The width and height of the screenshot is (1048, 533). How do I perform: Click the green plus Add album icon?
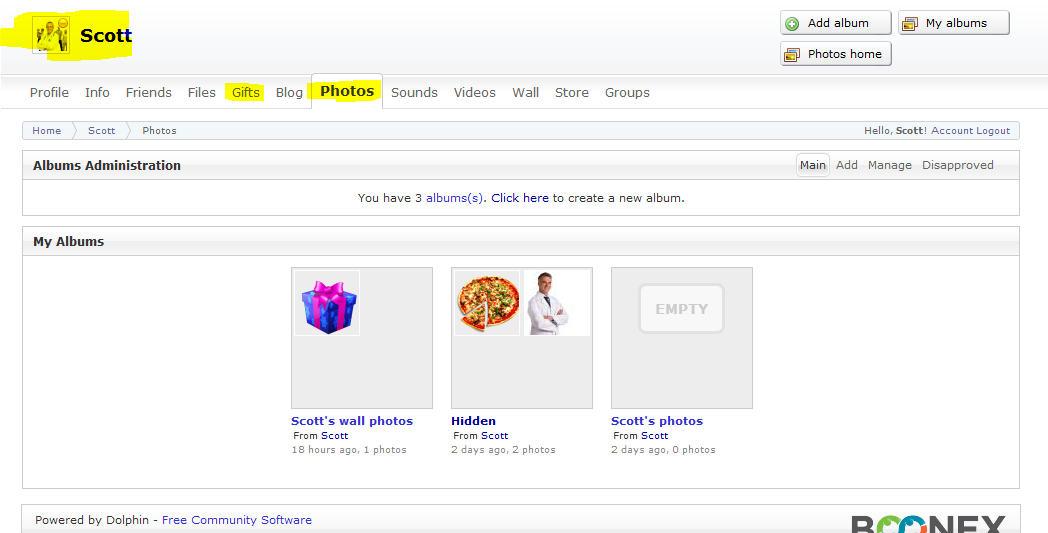(792, 24)
